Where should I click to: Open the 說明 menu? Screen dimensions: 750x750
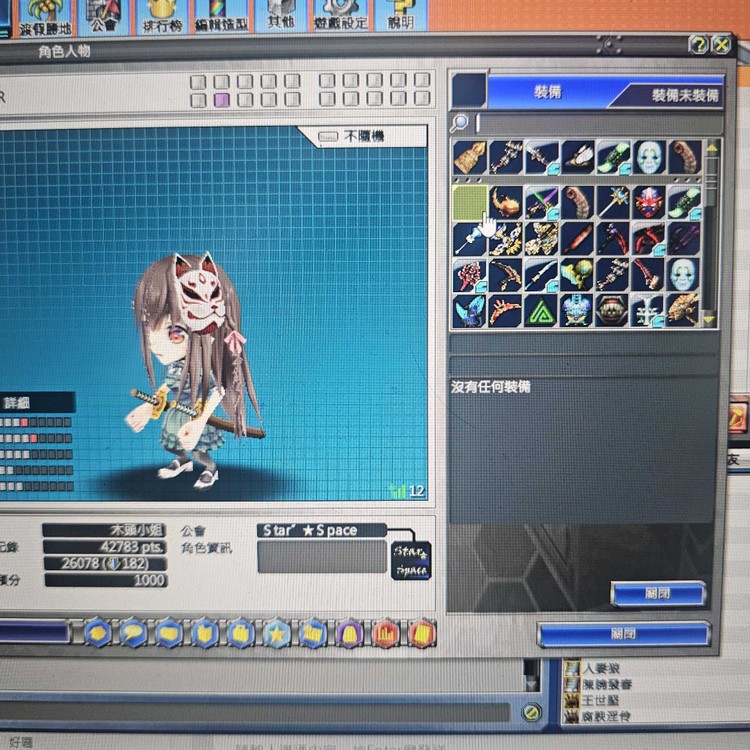point(401,15)
